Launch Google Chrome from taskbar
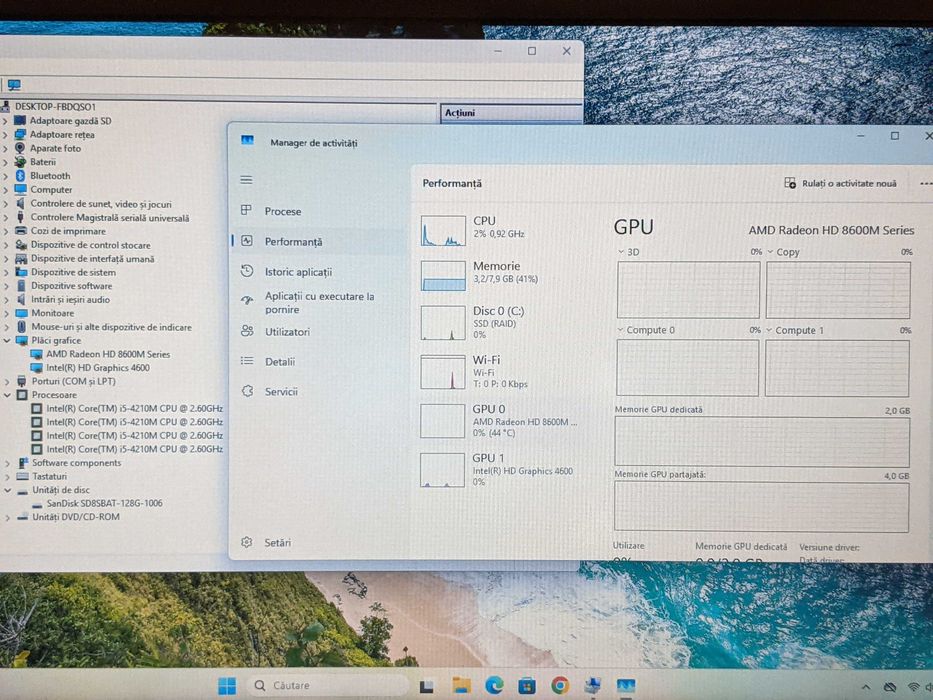Screen dimensions: 933x700 [559, 686]
